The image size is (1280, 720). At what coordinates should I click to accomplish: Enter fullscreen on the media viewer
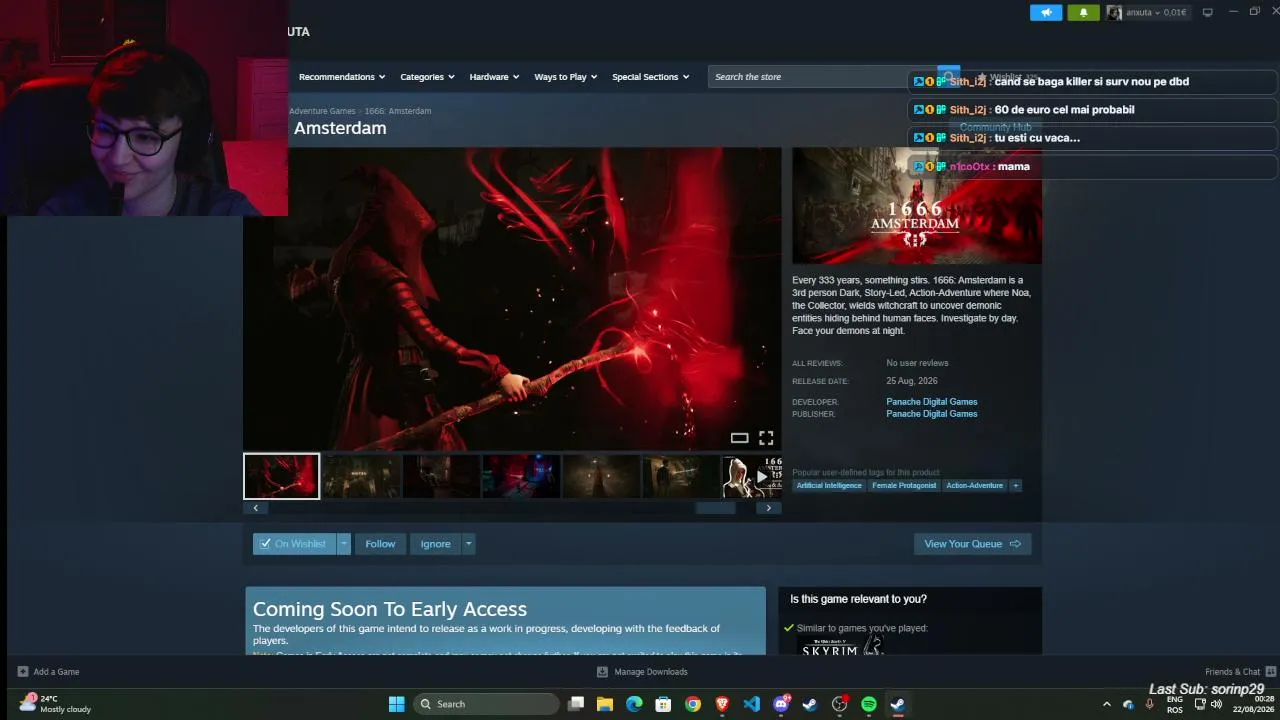[x=766, y=438]
